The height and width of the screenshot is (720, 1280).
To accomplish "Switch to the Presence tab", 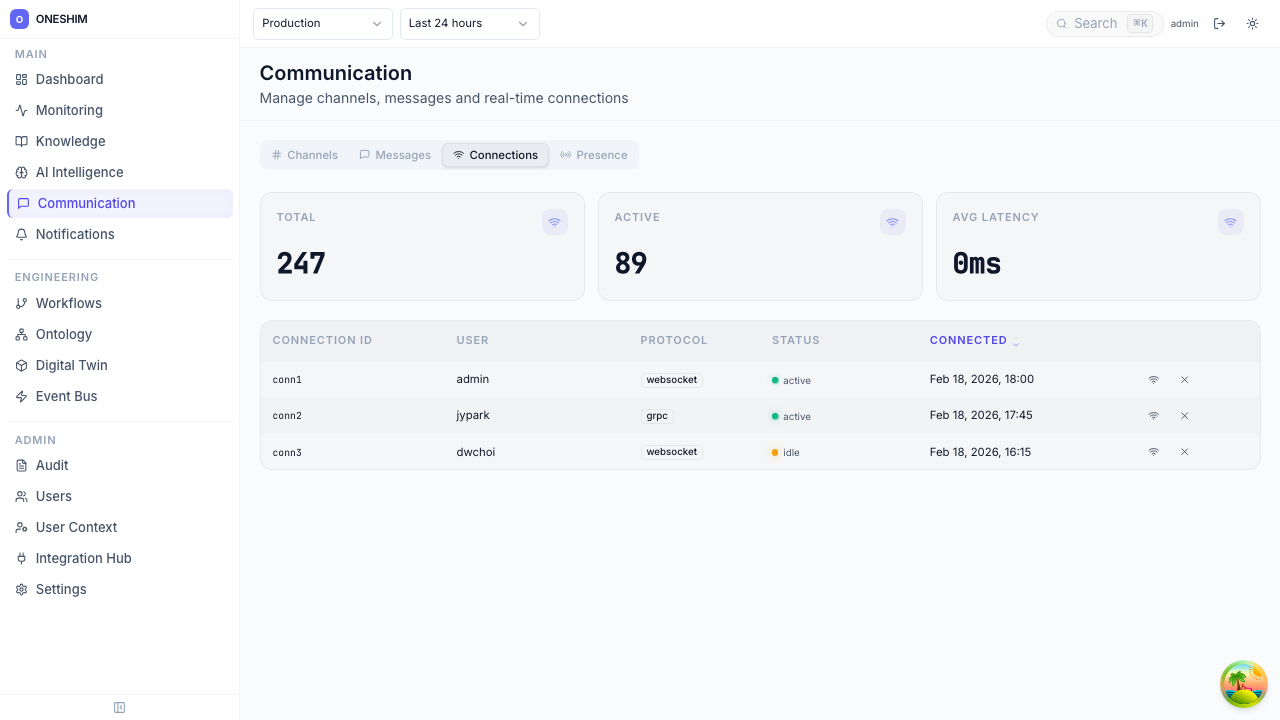I will tap(593, 155).
